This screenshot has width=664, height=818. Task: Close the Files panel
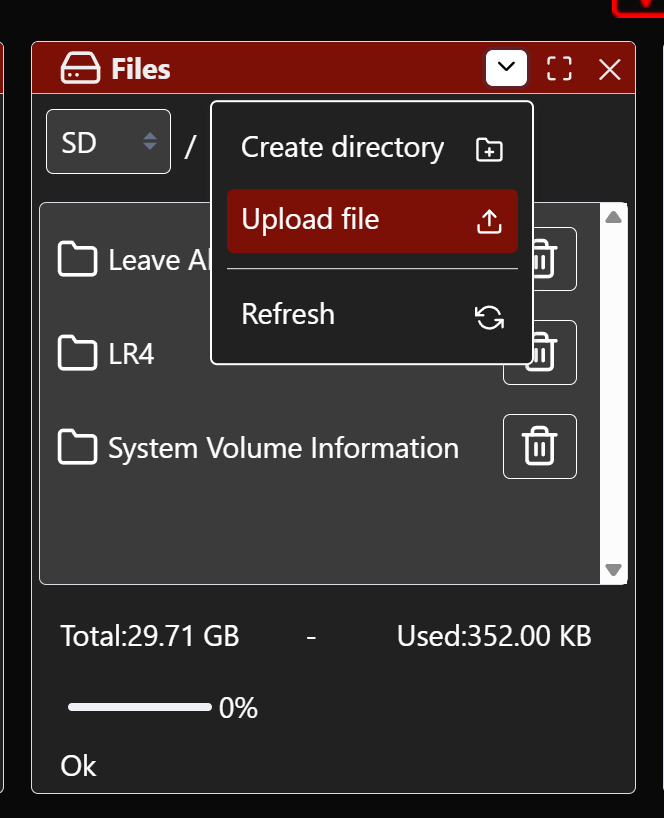tap(609, 69)
